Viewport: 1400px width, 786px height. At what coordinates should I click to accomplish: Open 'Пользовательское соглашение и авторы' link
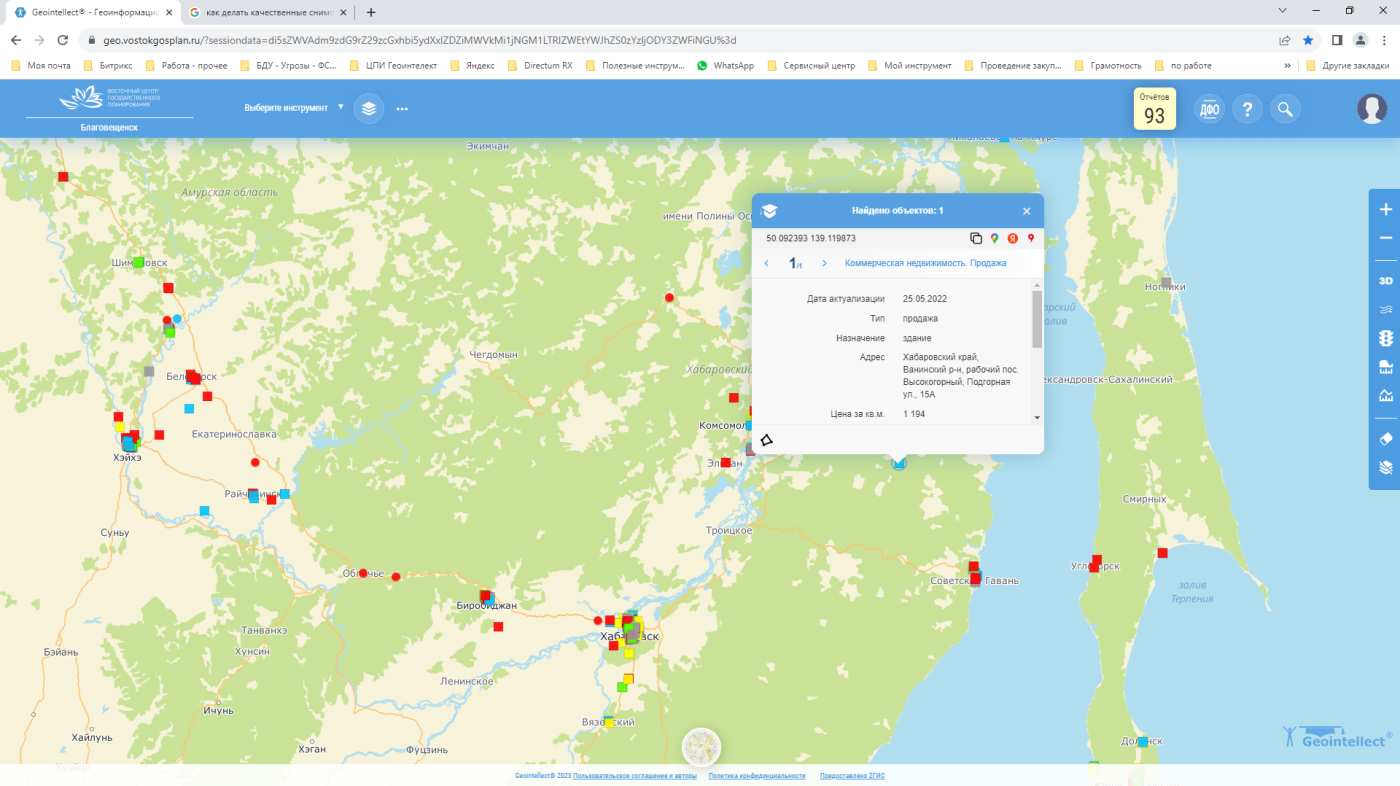click(x=635, y=776)
